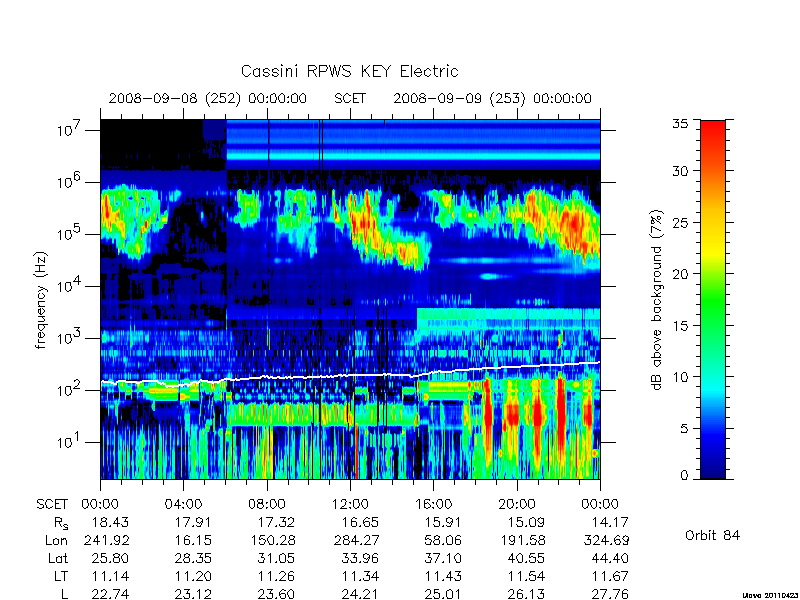Click colorbar tick value 0
The image size is (800, 600).
685,475
